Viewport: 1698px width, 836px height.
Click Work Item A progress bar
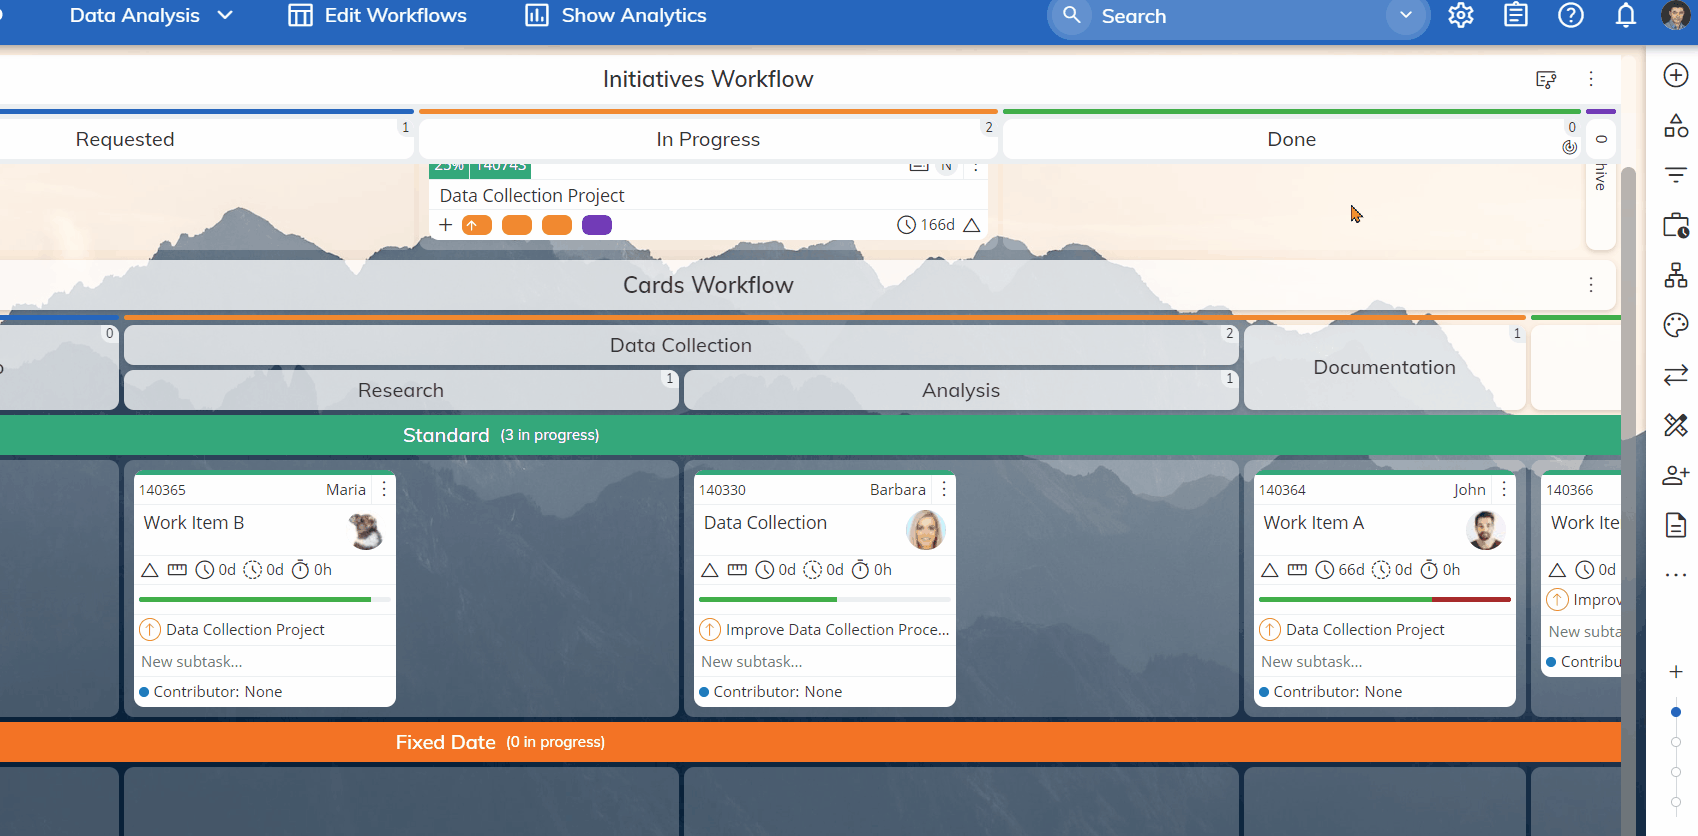point(1385,599)
